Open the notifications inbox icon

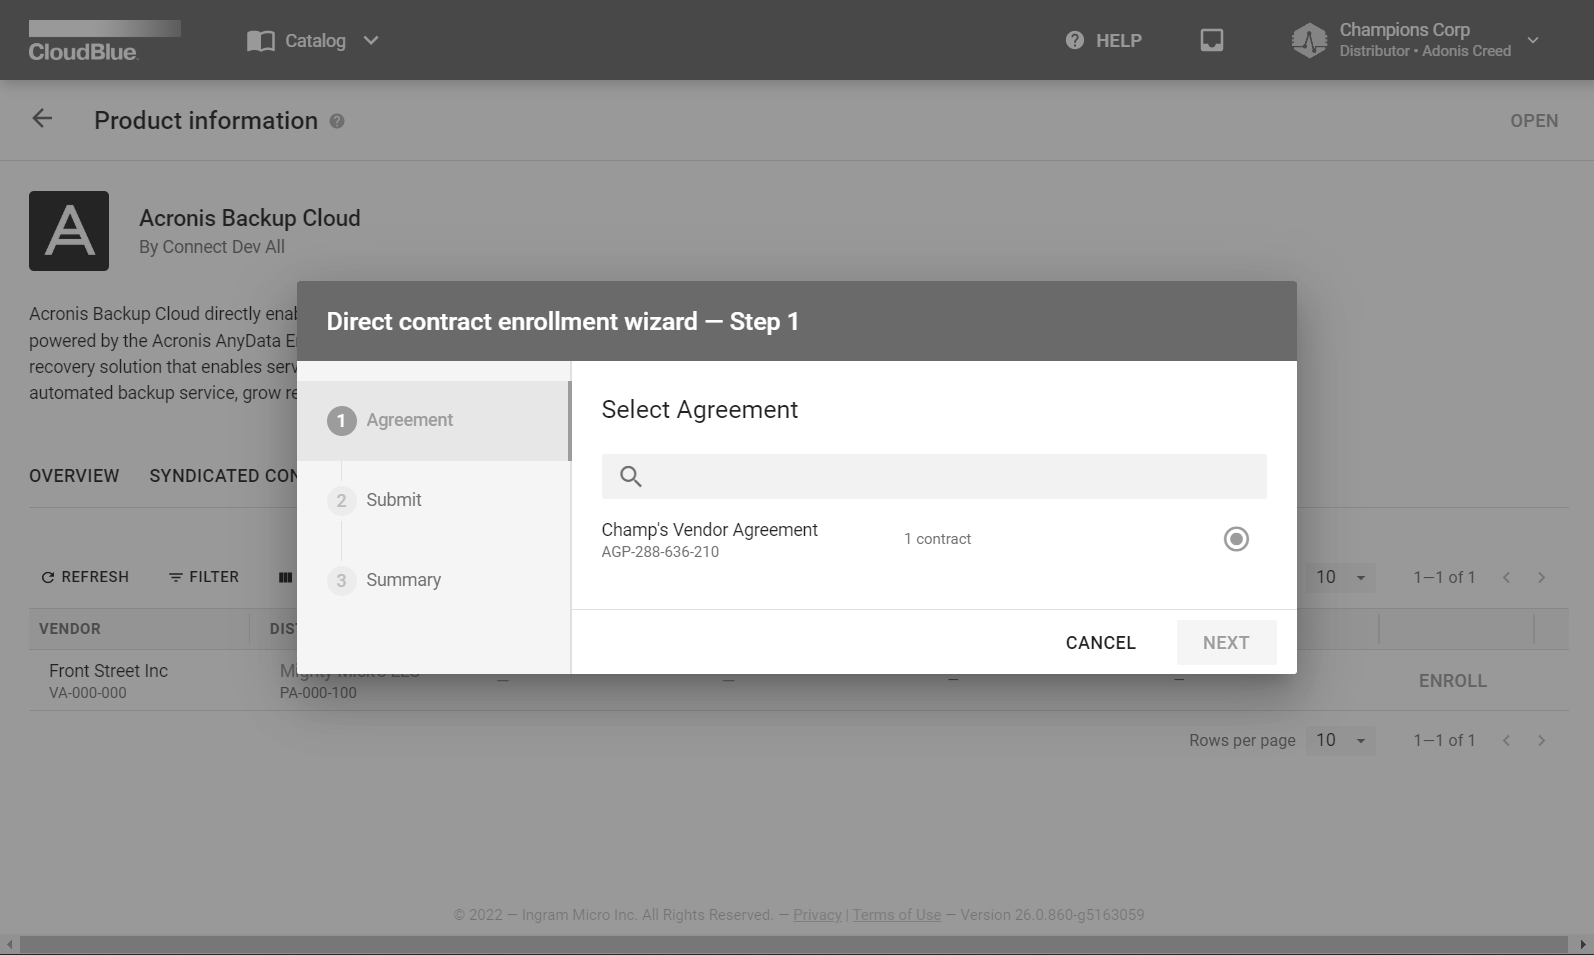point(1212,40)
